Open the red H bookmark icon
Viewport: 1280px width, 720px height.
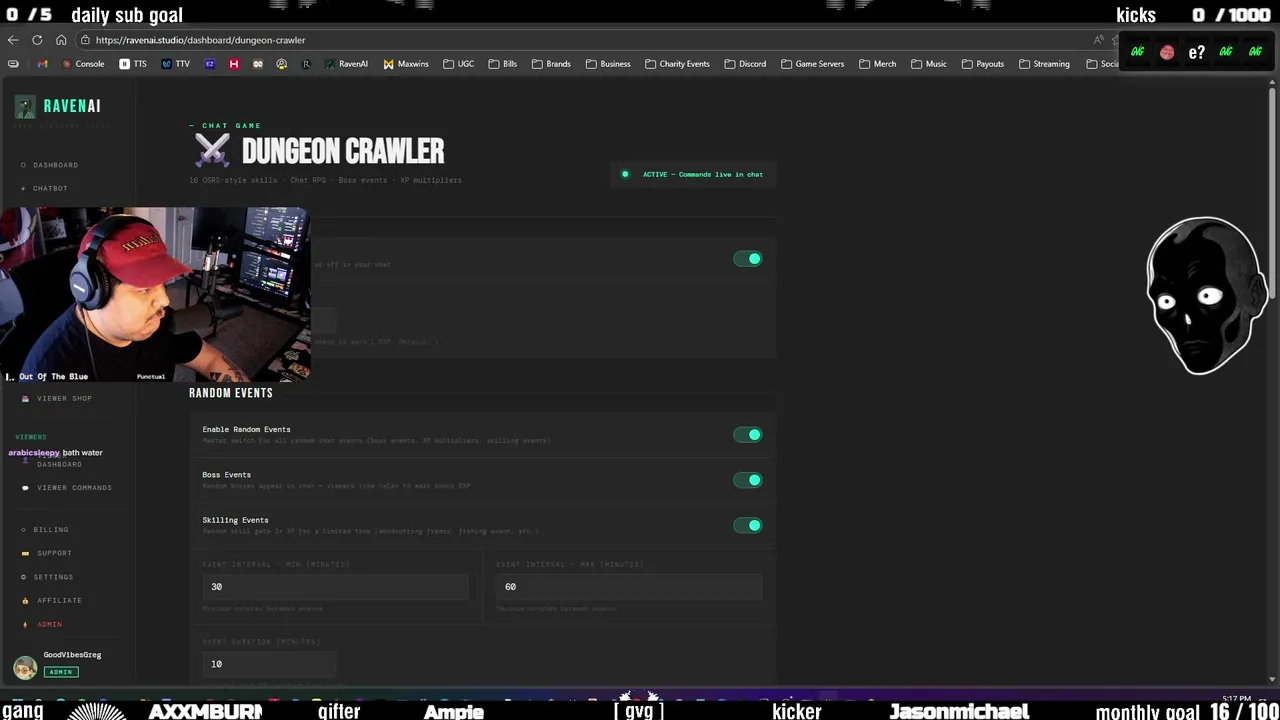(234, 64)
